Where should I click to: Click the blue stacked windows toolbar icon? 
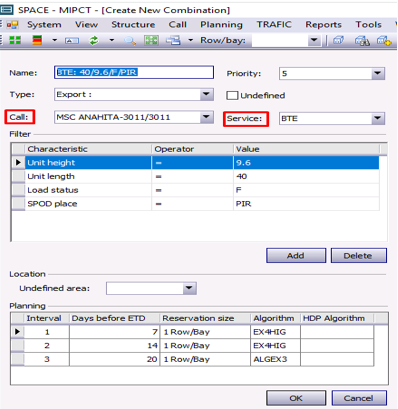click(x=173, y=41)
